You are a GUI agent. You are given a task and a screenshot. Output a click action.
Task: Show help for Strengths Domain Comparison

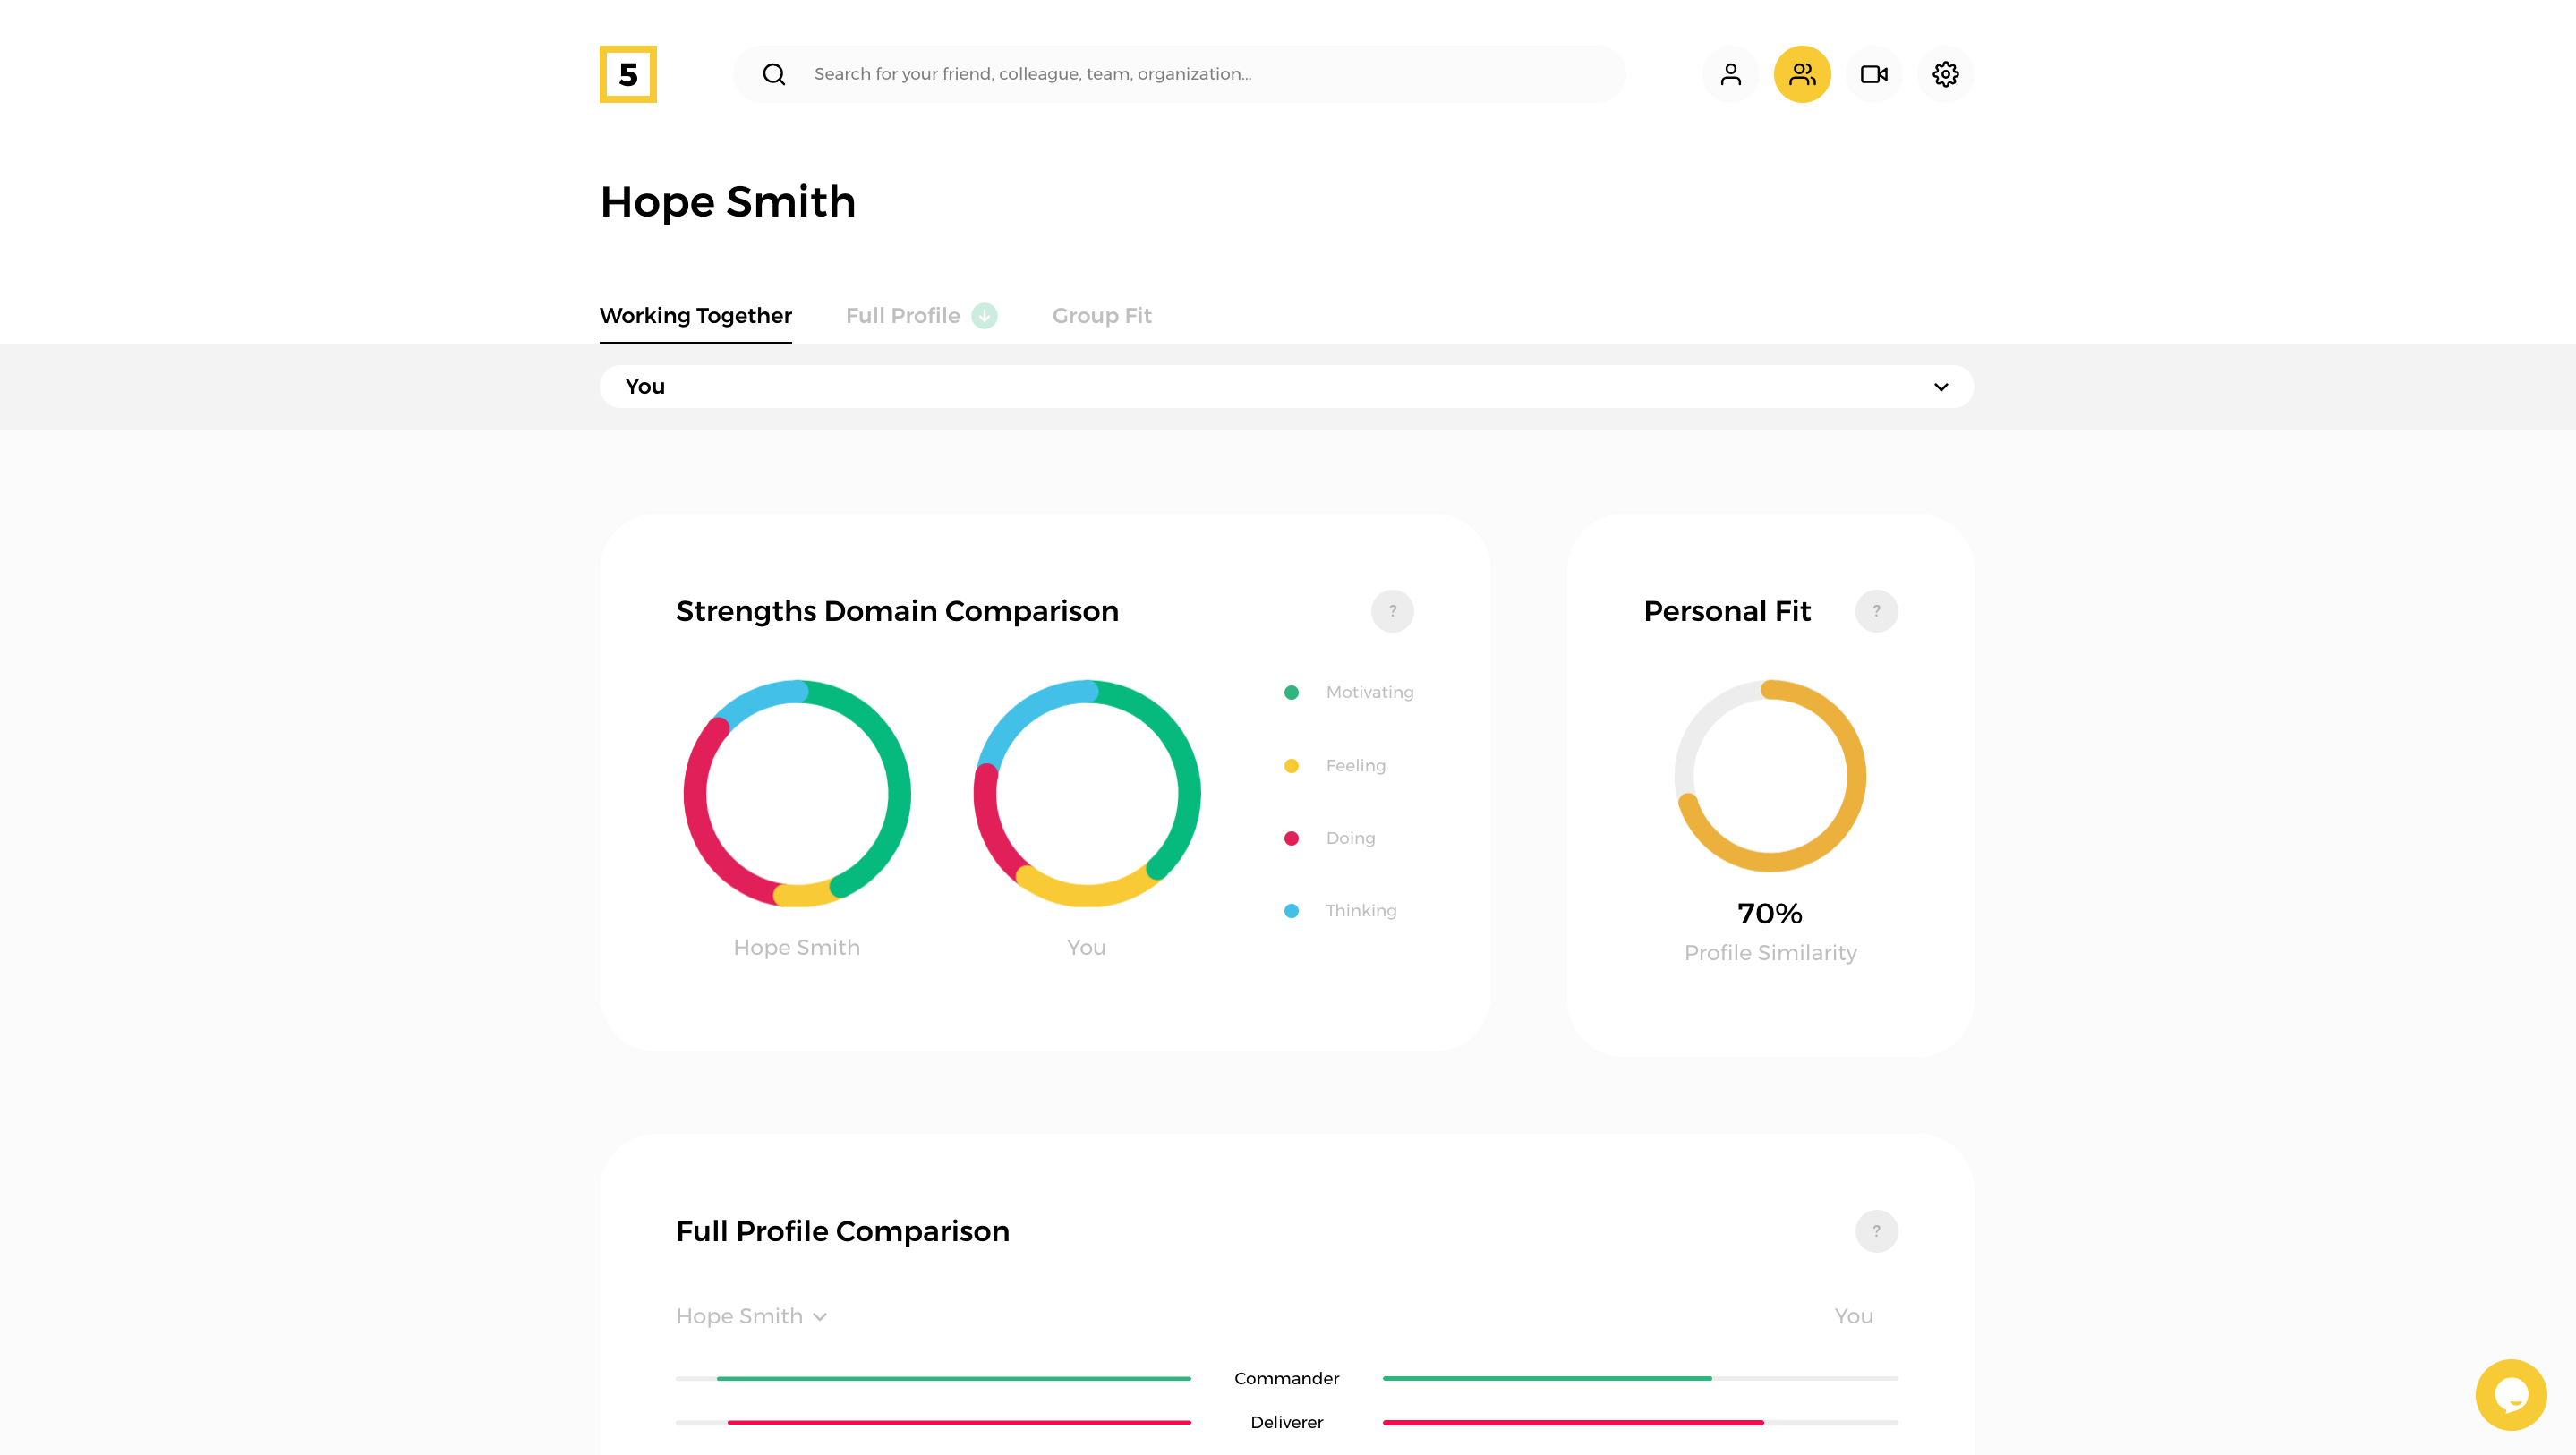pos(1392,611)
